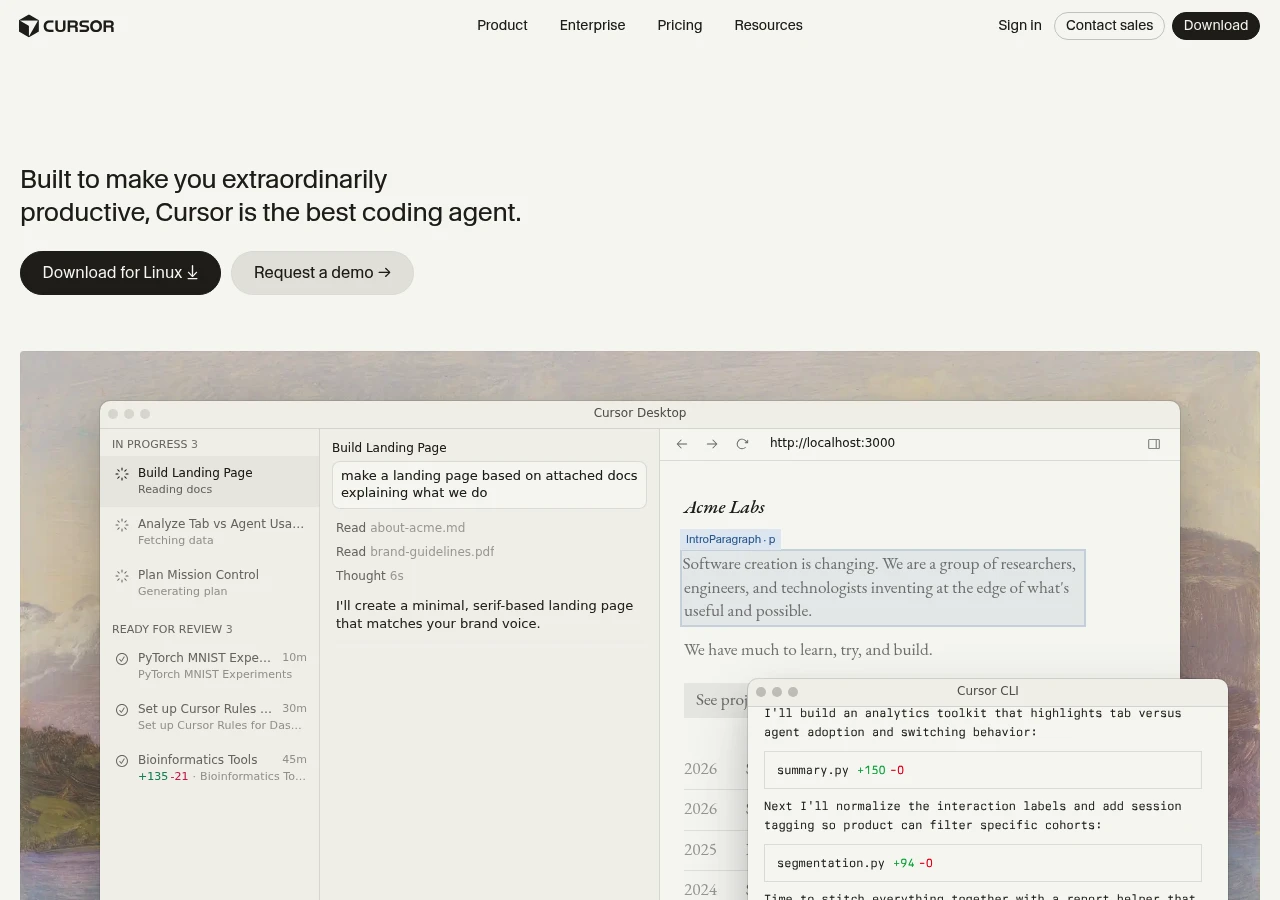Open the Pricing page
The height and width of the screenshot is (900, 1280).
(680, 26)
